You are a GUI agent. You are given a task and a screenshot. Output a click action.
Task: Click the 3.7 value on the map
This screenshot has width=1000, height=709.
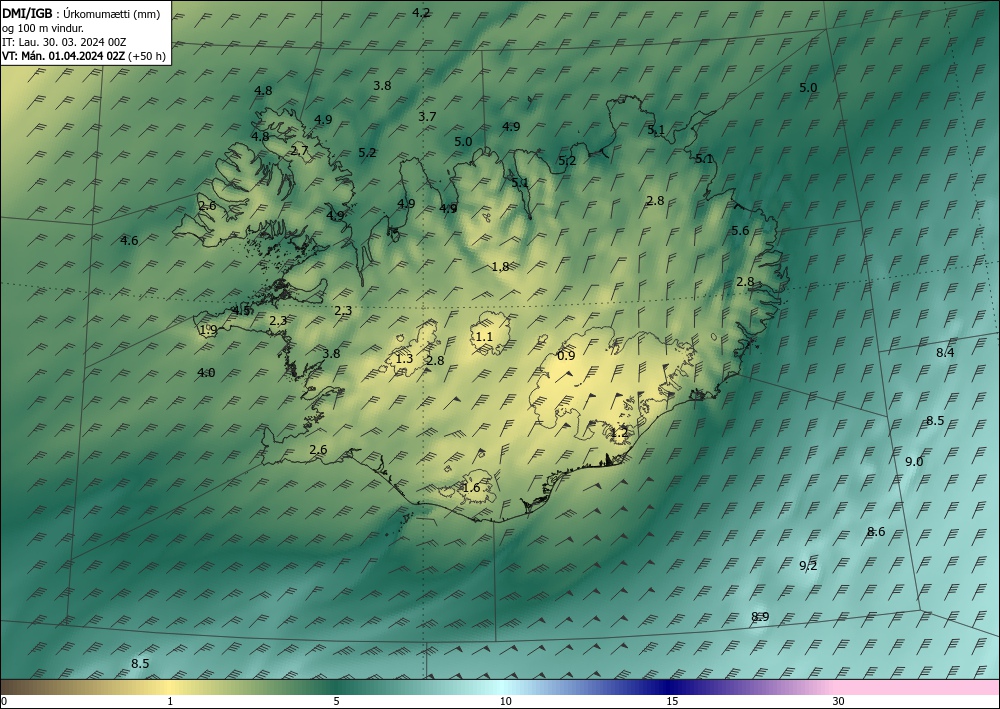pyautogui.click(x=427, y=116)
